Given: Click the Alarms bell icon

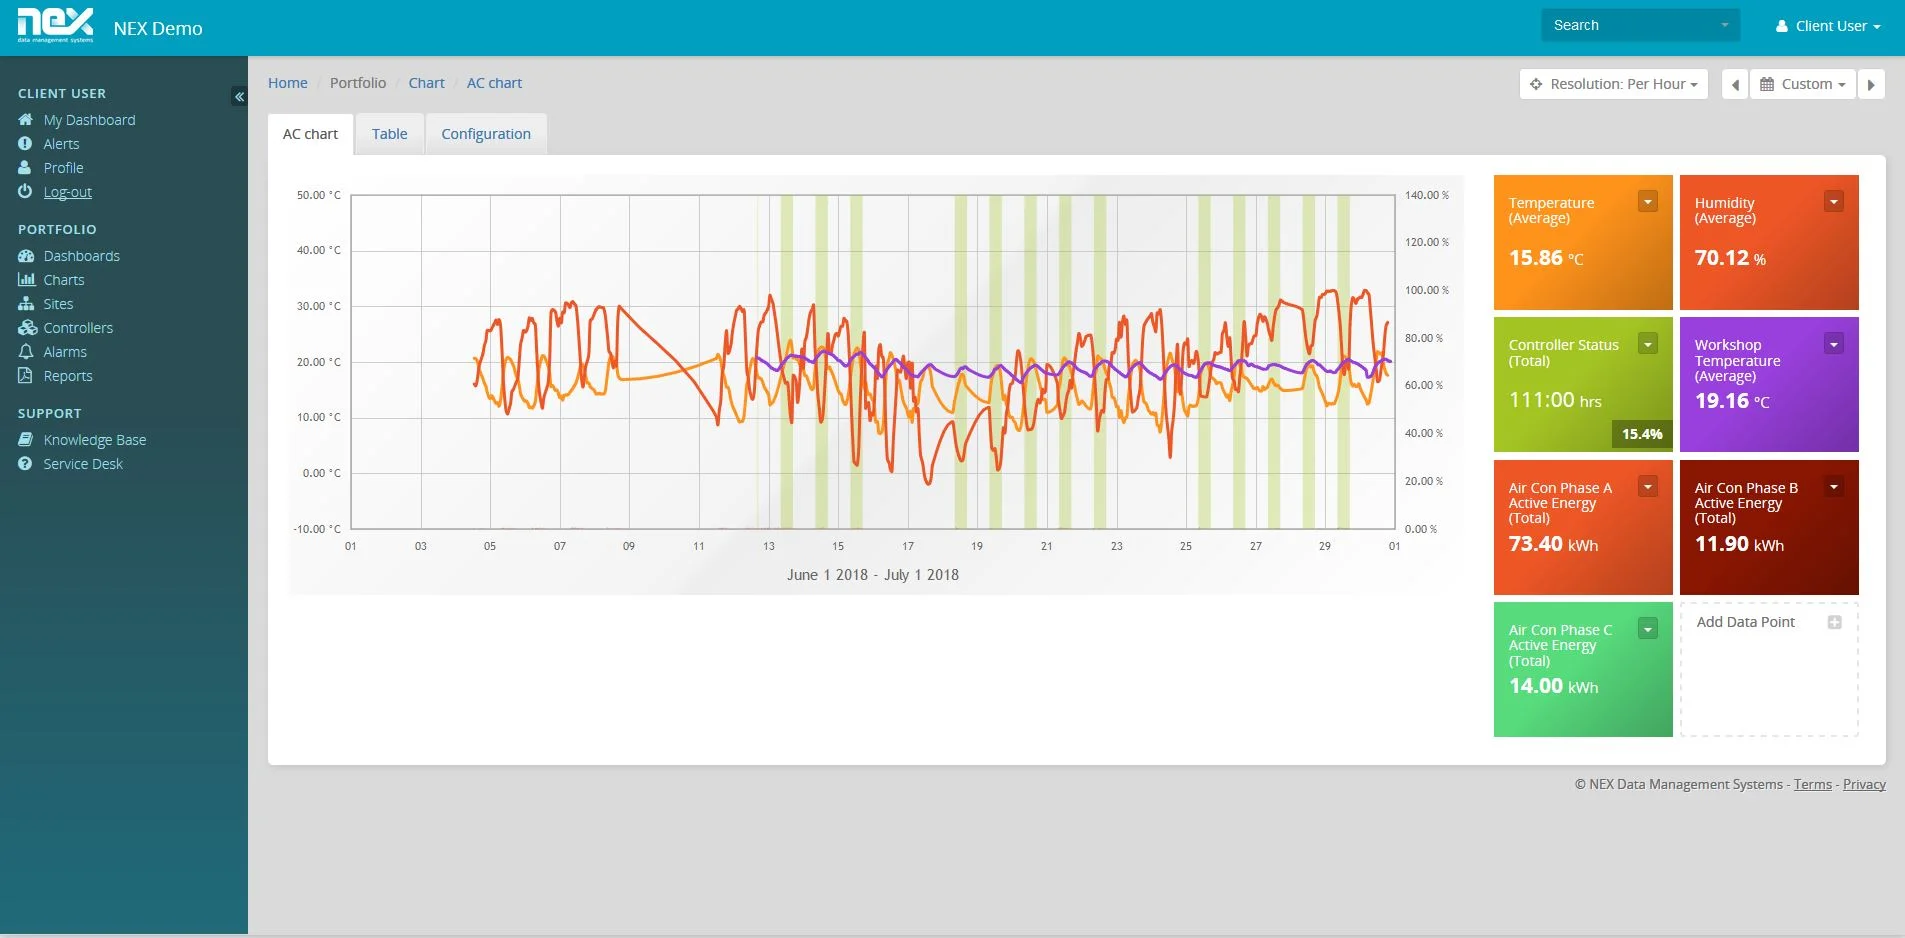Looking at the screenshot, I should [x=26, y=351].
